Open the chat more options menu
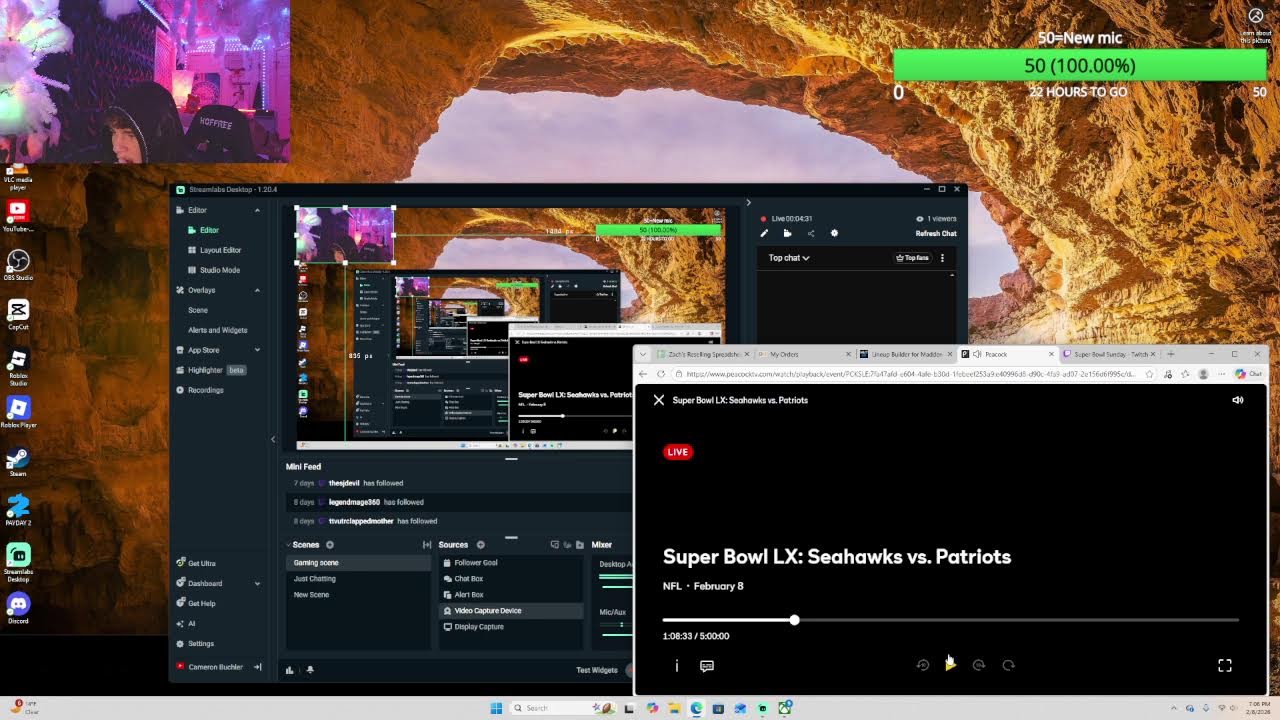The image size is (1280, 720). click(942, 258)
